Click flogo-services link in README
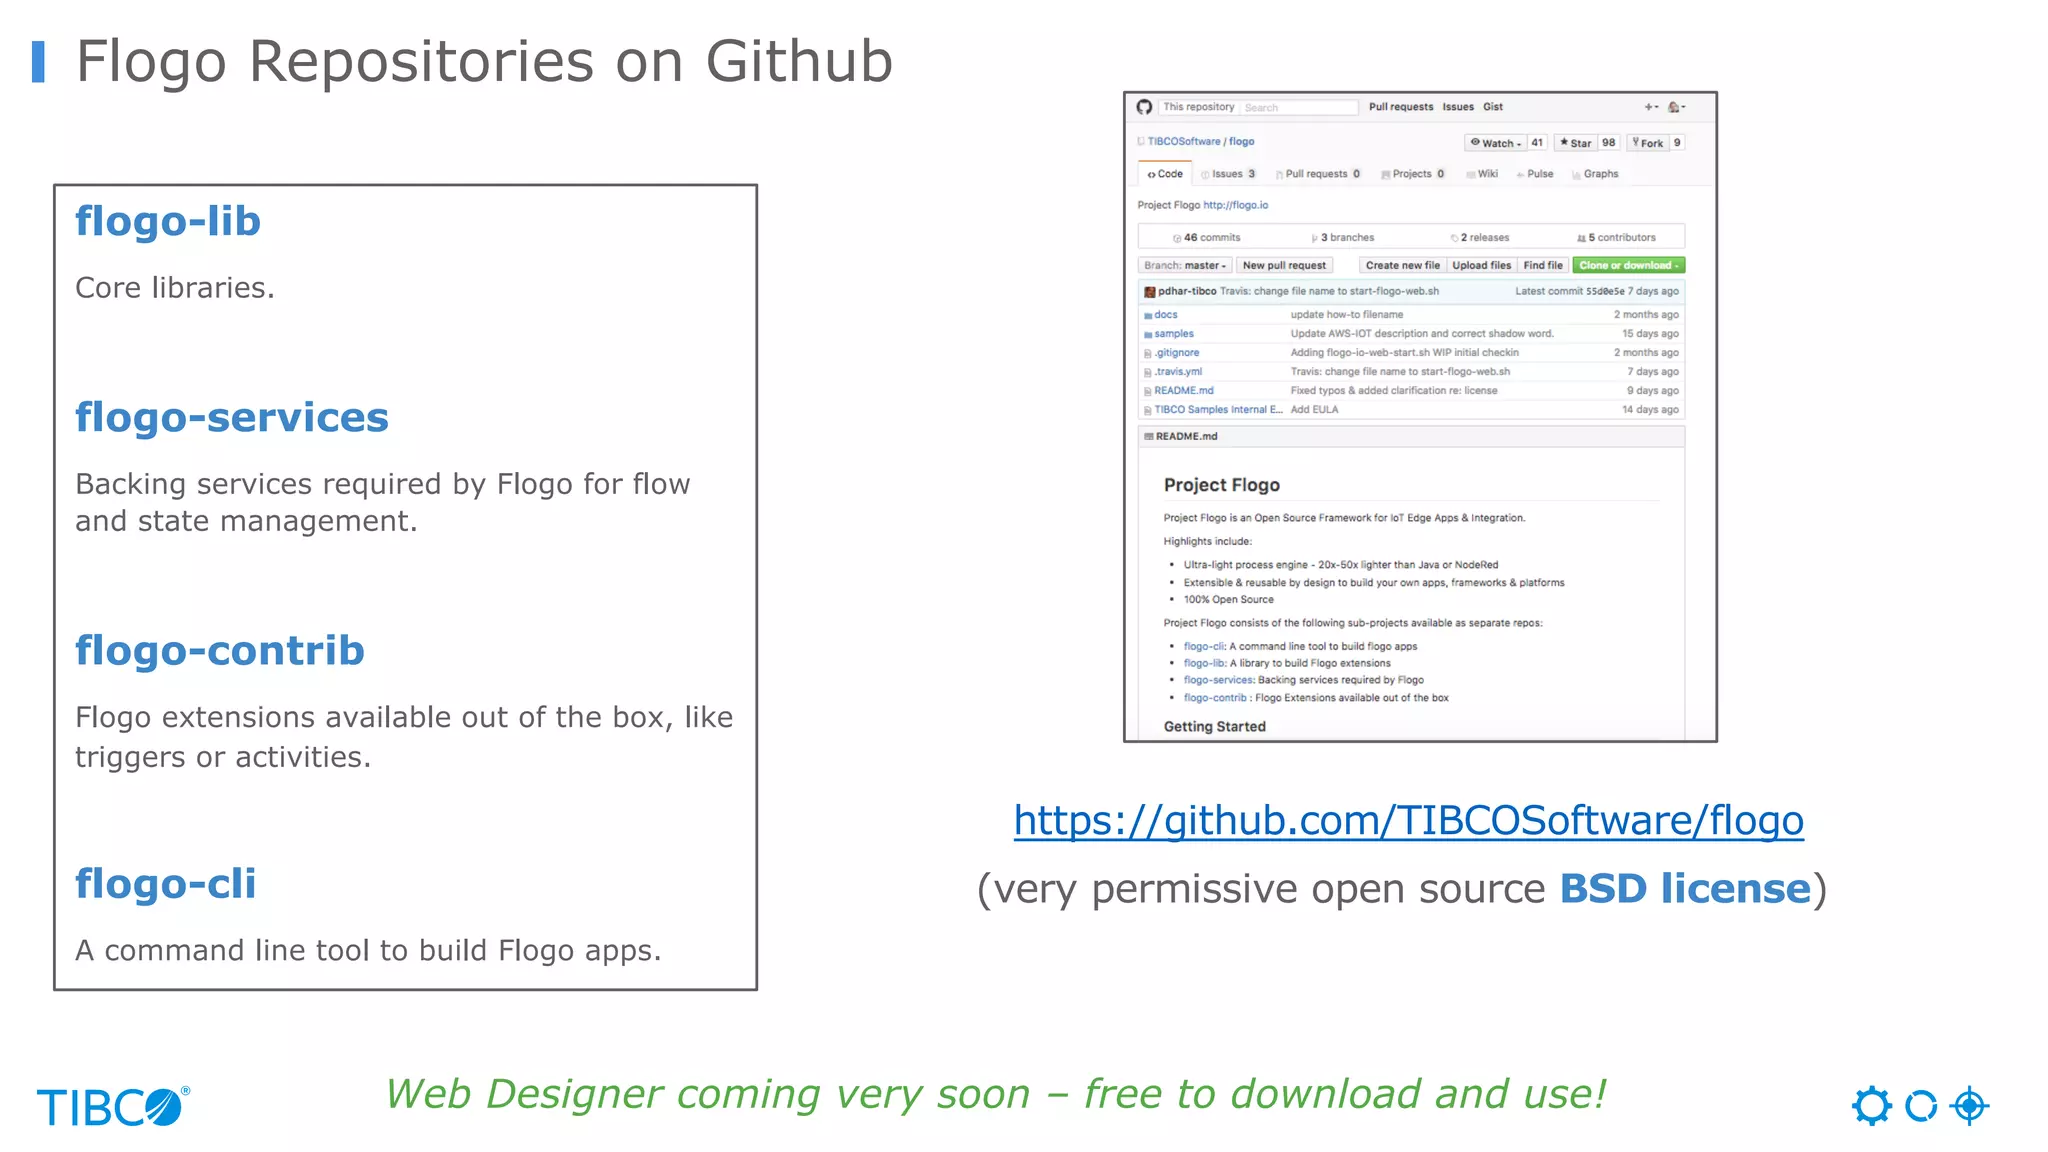 pyautogui.click(x=1218, y=681)
